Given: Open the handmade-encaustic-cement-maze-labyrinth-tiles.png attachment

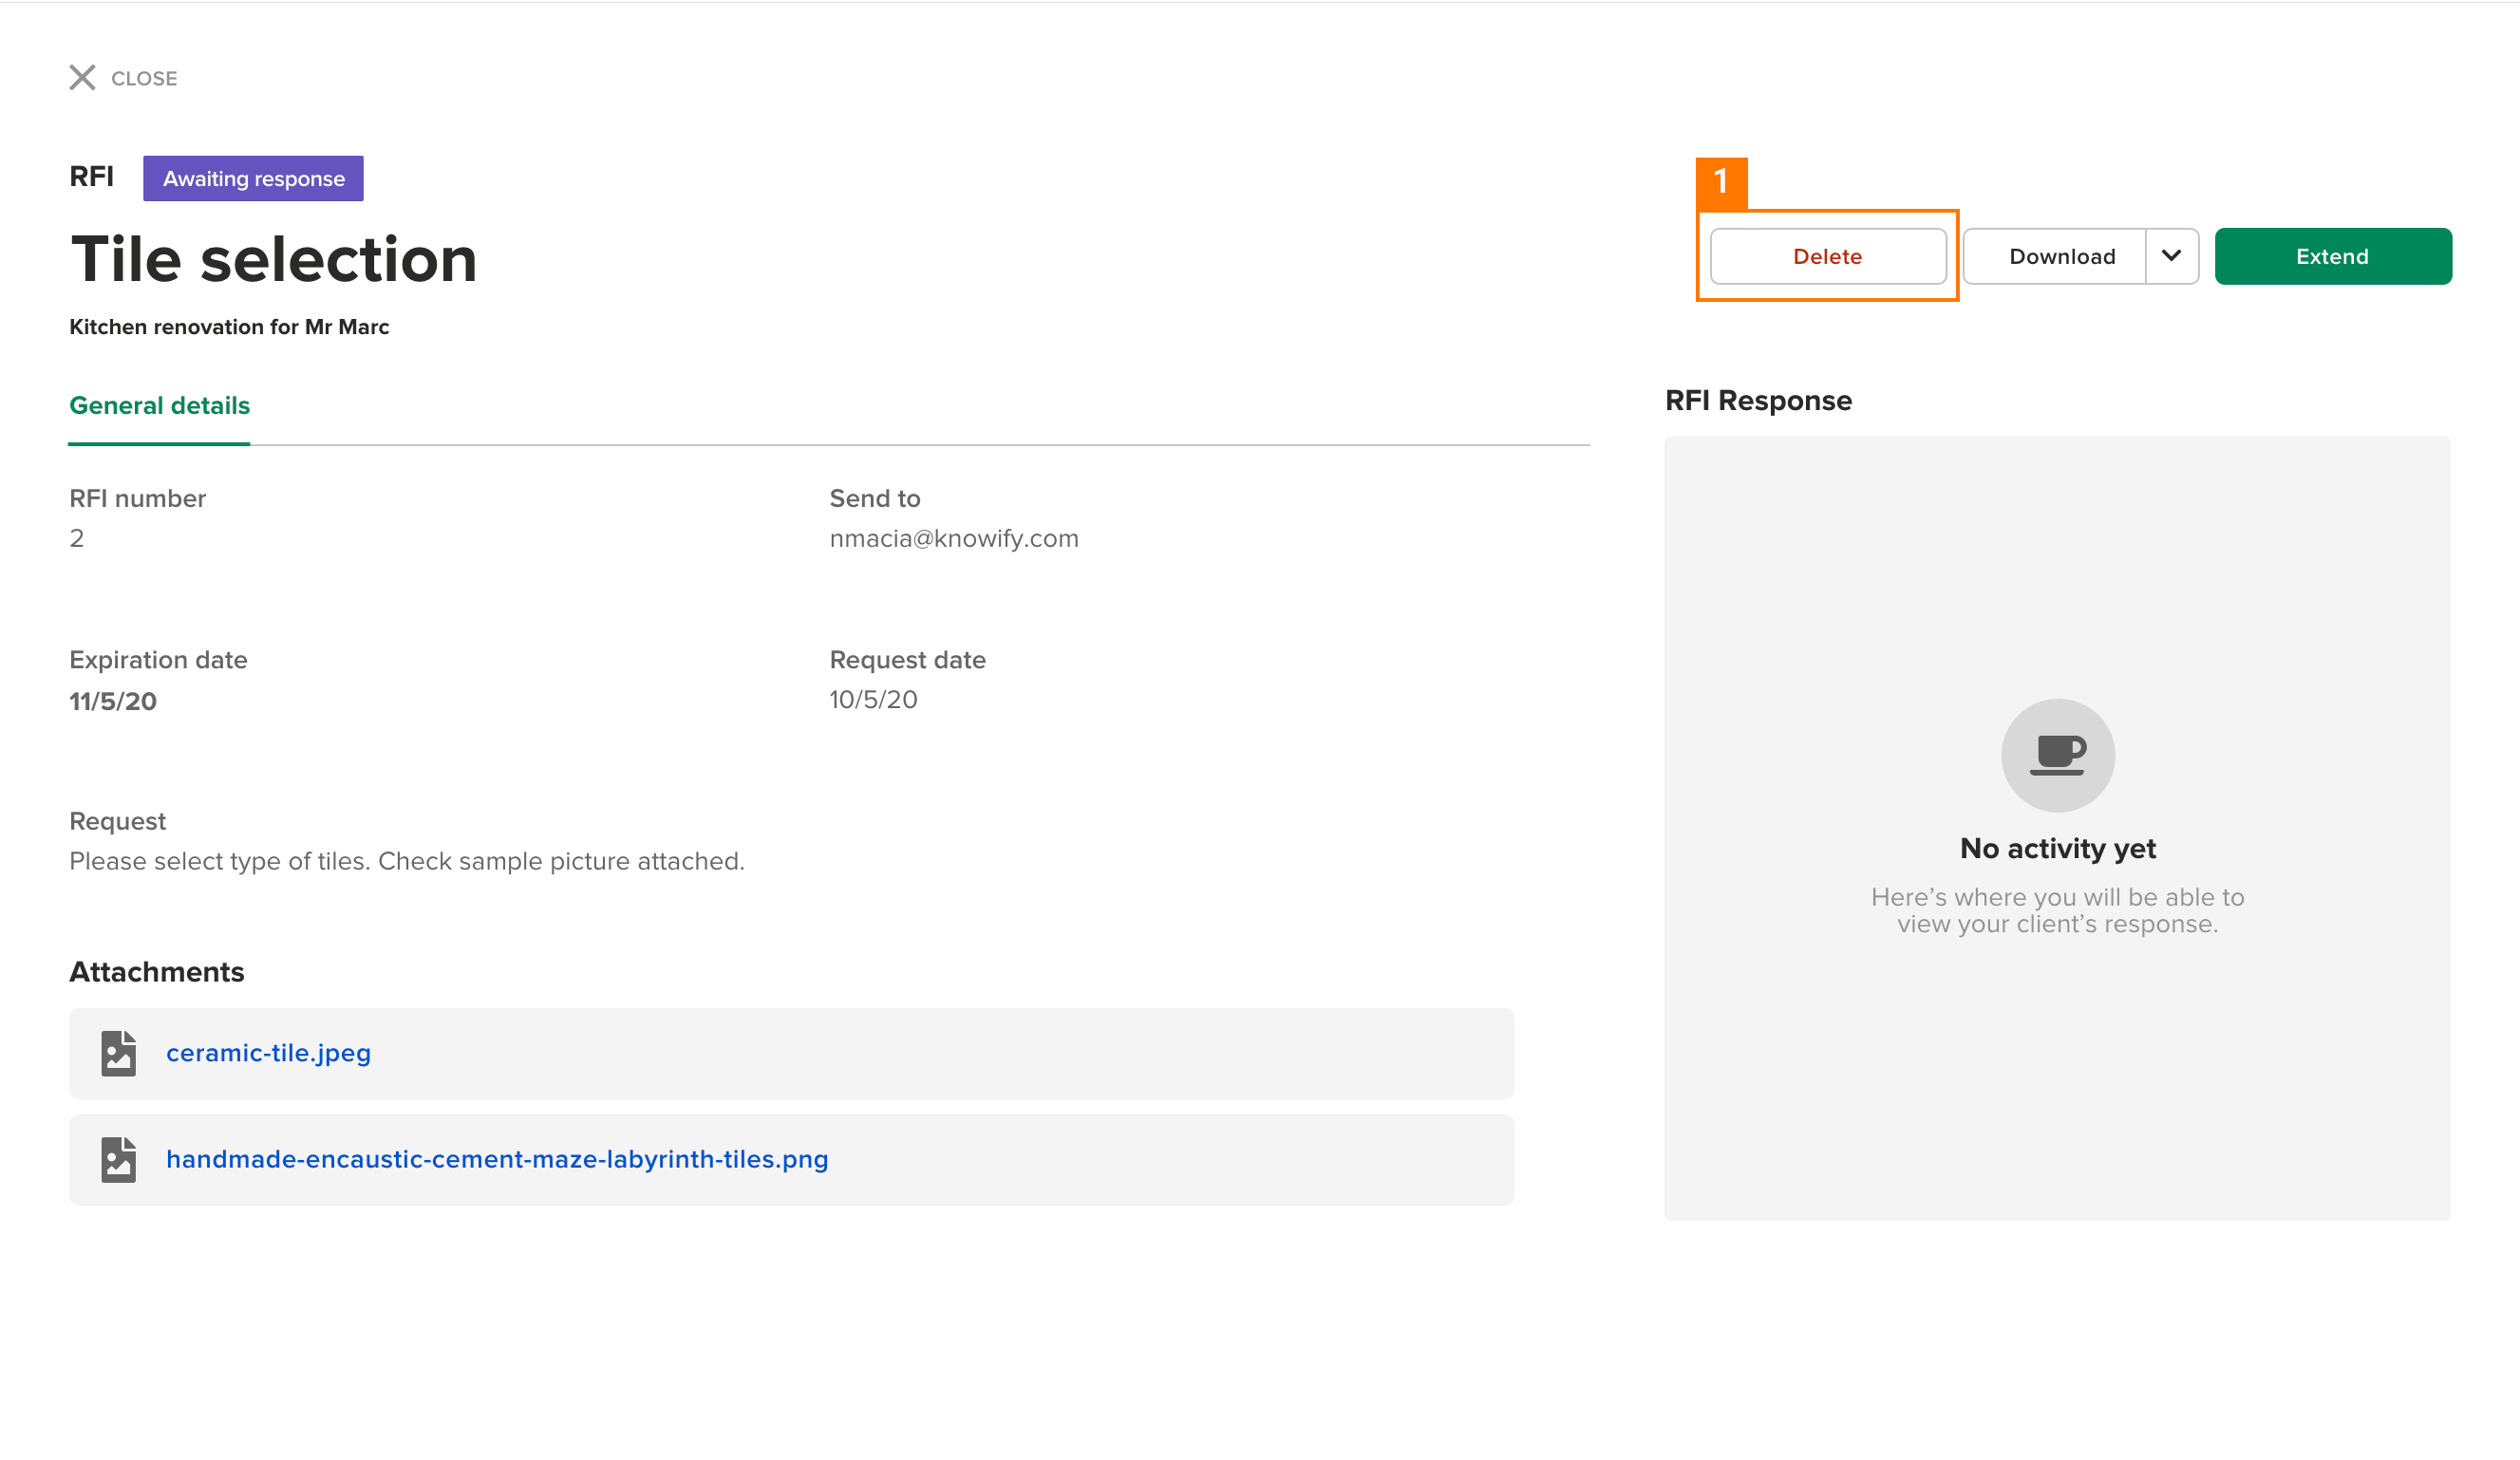Looking at the screenshot, I should (497, 1159).
